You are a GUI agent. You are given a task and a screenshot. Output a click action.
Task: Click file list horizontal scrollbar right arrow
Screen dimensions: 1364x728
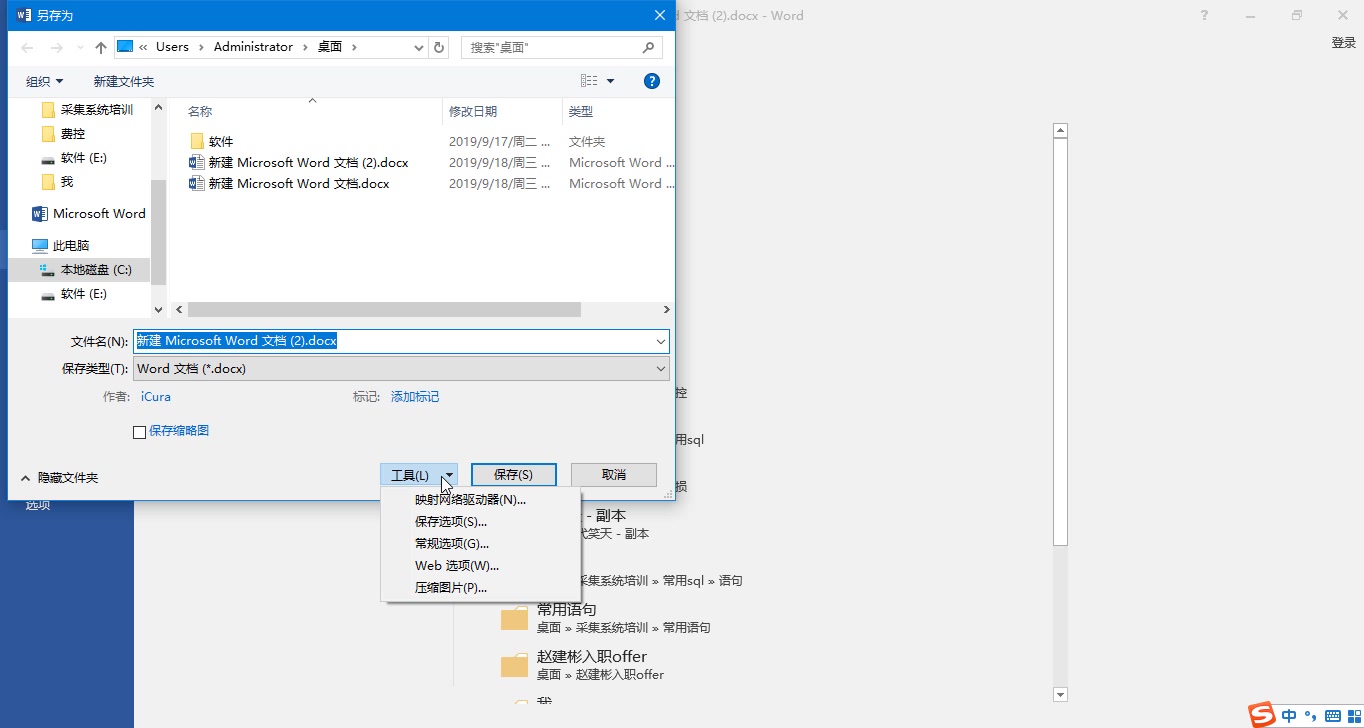666,310
